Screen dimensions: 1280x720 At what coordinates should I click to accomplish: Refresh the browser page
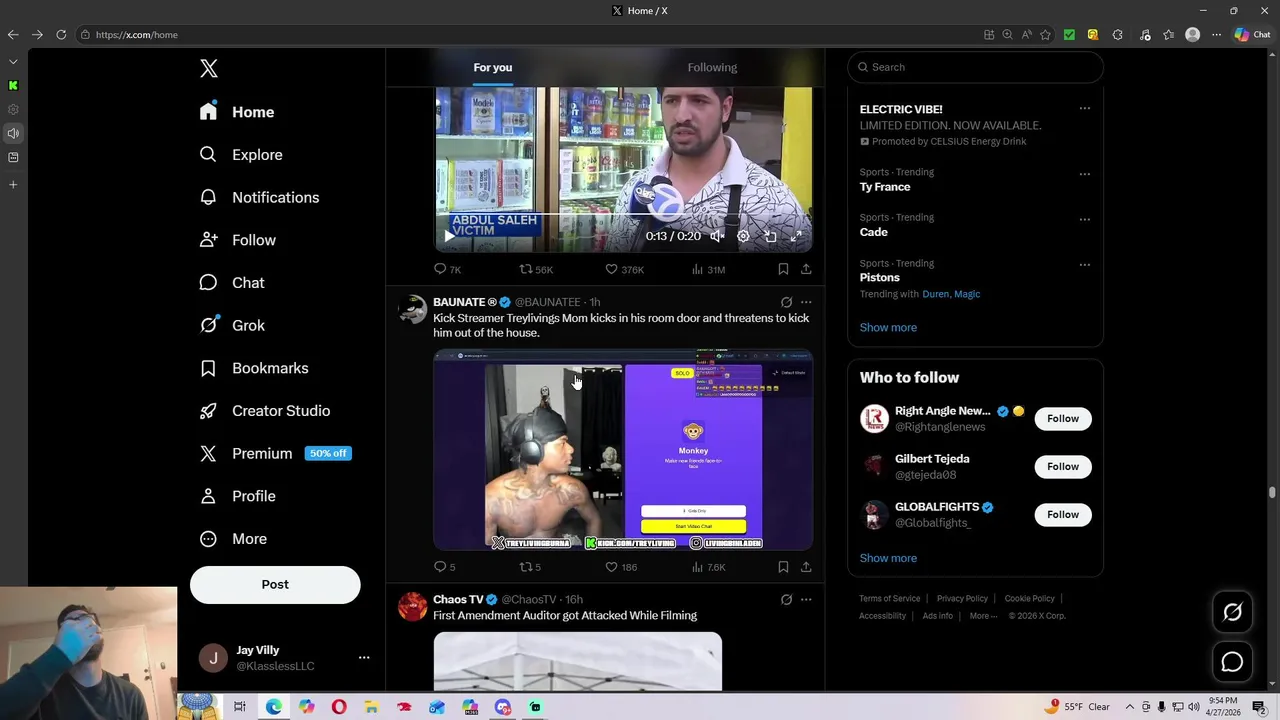click(x=61, y=34)
